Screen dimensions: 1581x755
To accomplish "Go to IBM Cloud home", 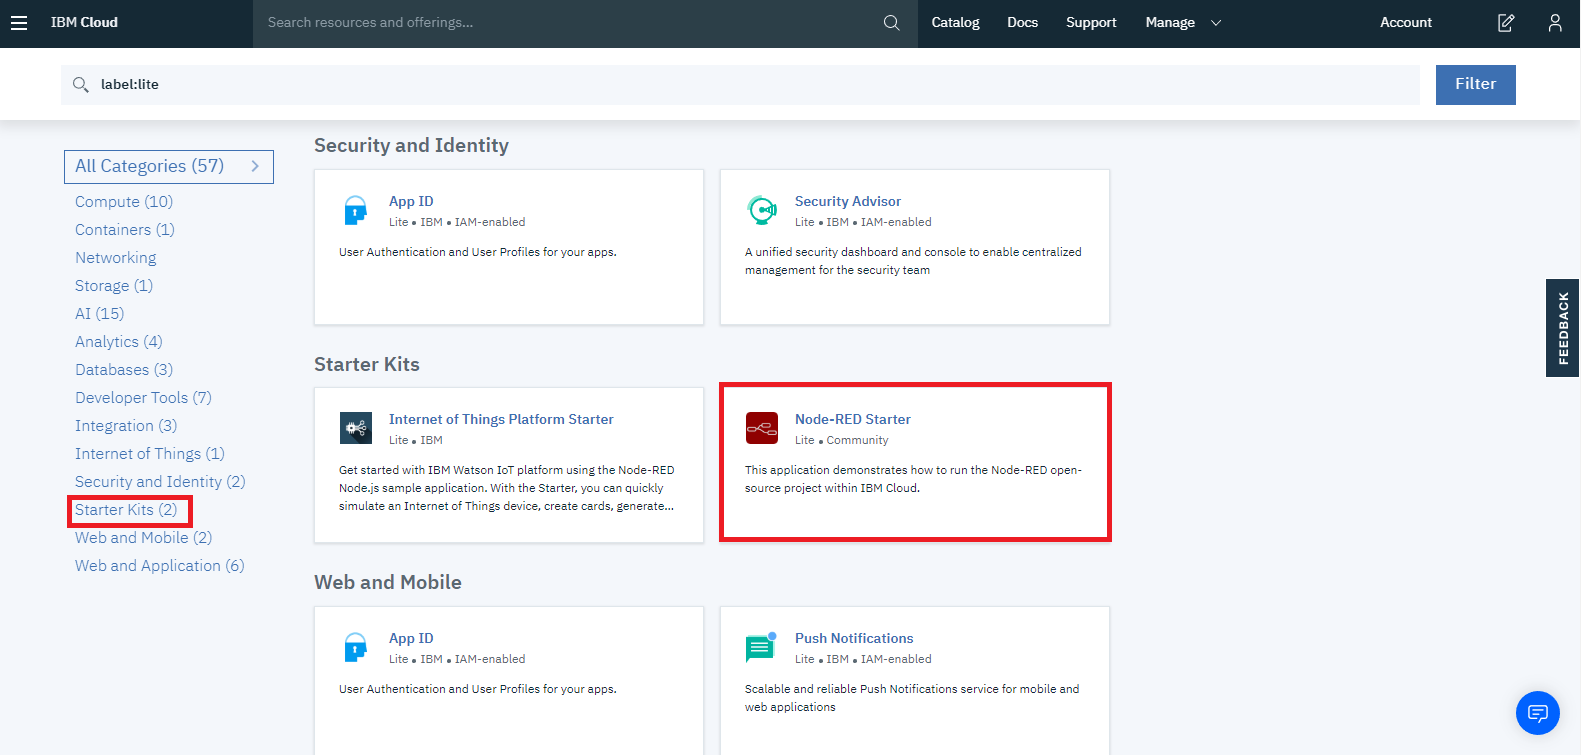I will pyautogui.click(x=84, y=23).
